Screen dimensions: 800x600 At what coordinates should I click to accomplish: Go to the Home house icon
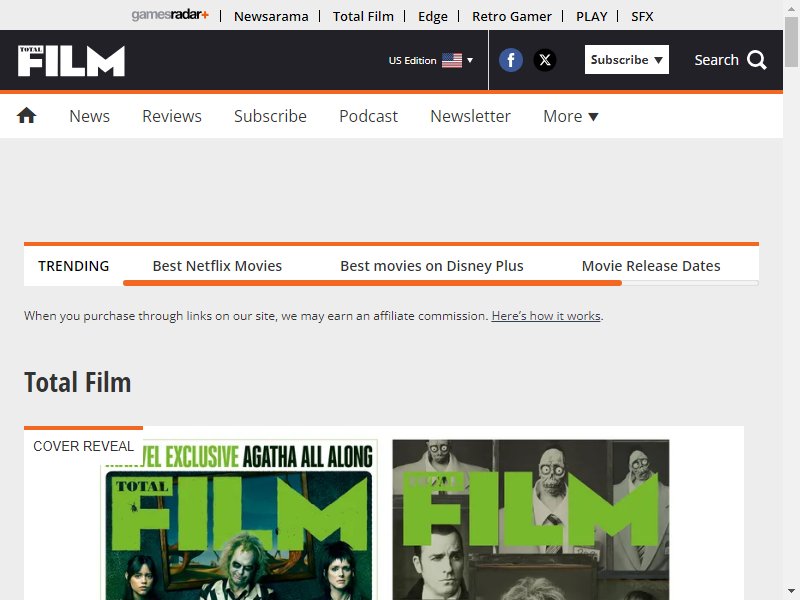click(27, 116)
